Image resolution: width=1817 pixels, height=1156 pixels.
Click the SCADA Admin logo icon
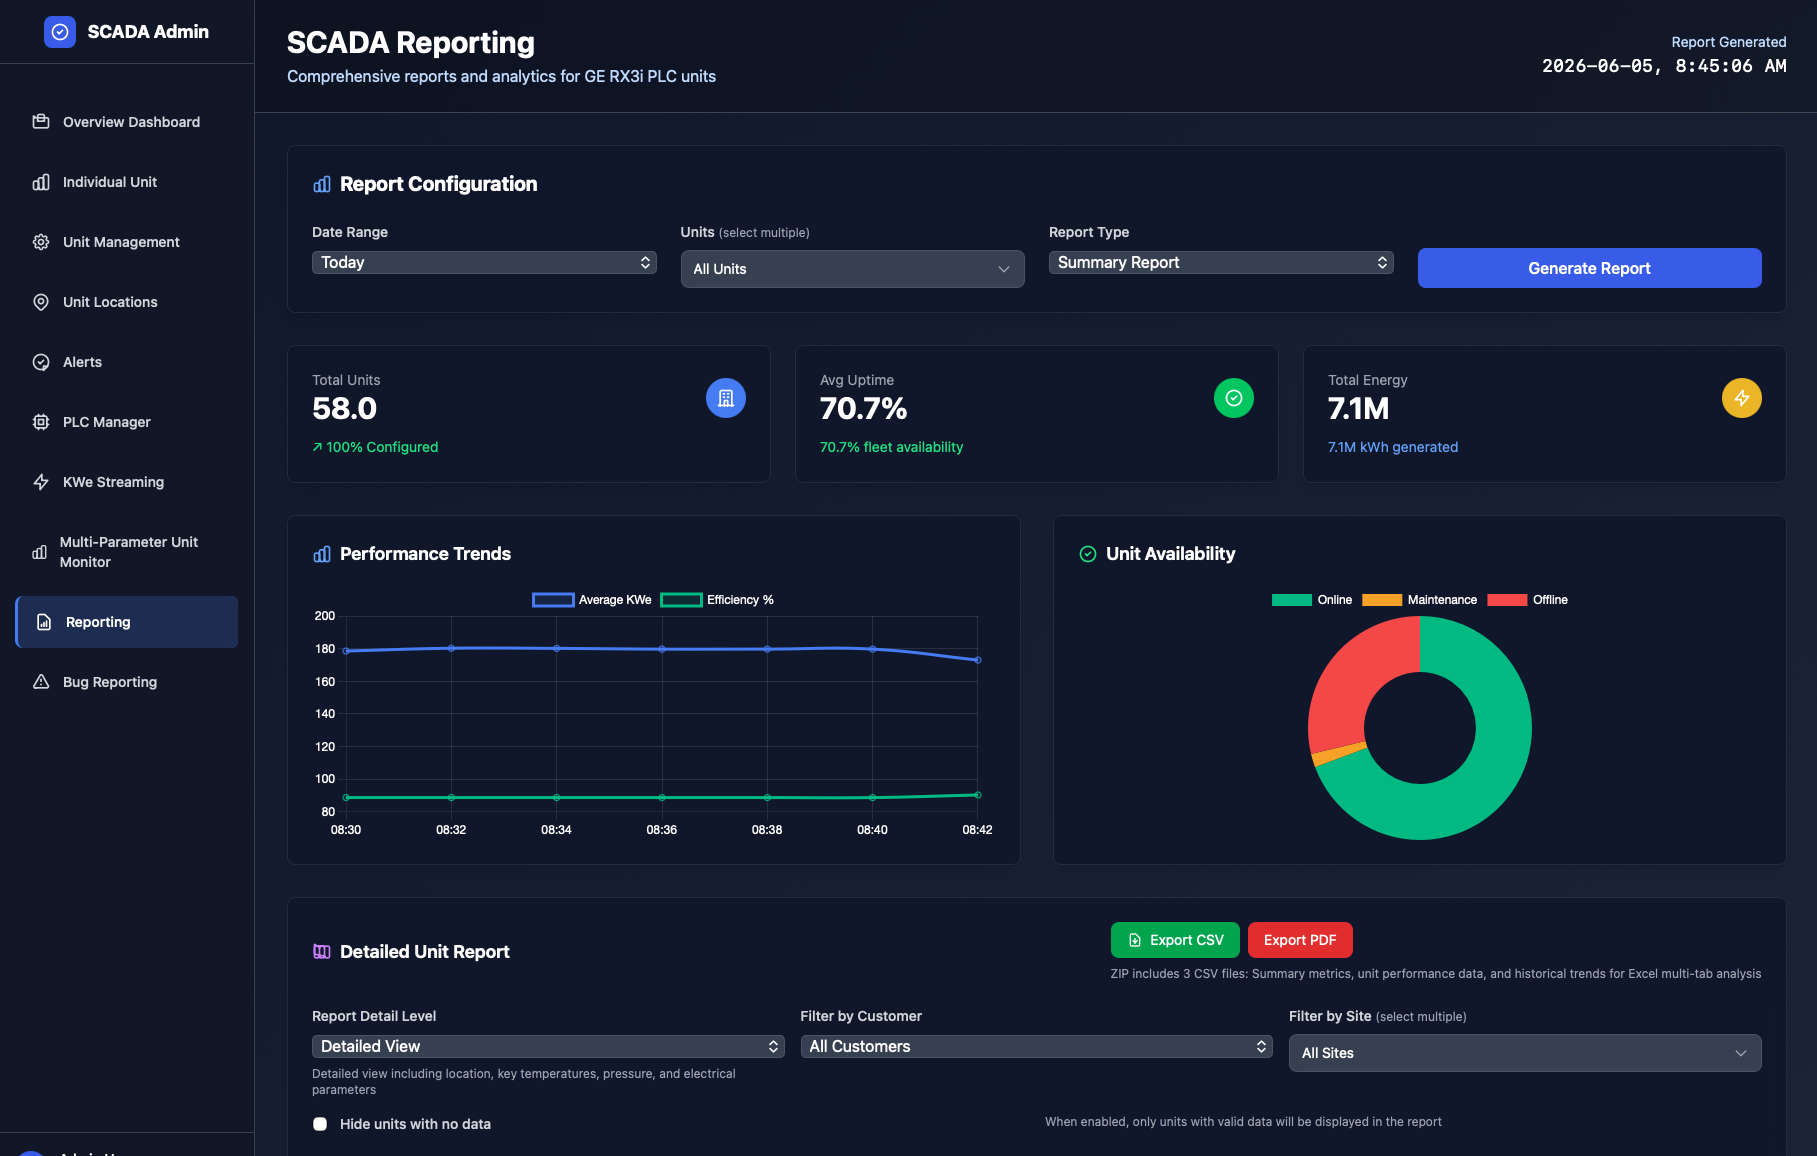[60, 32]
